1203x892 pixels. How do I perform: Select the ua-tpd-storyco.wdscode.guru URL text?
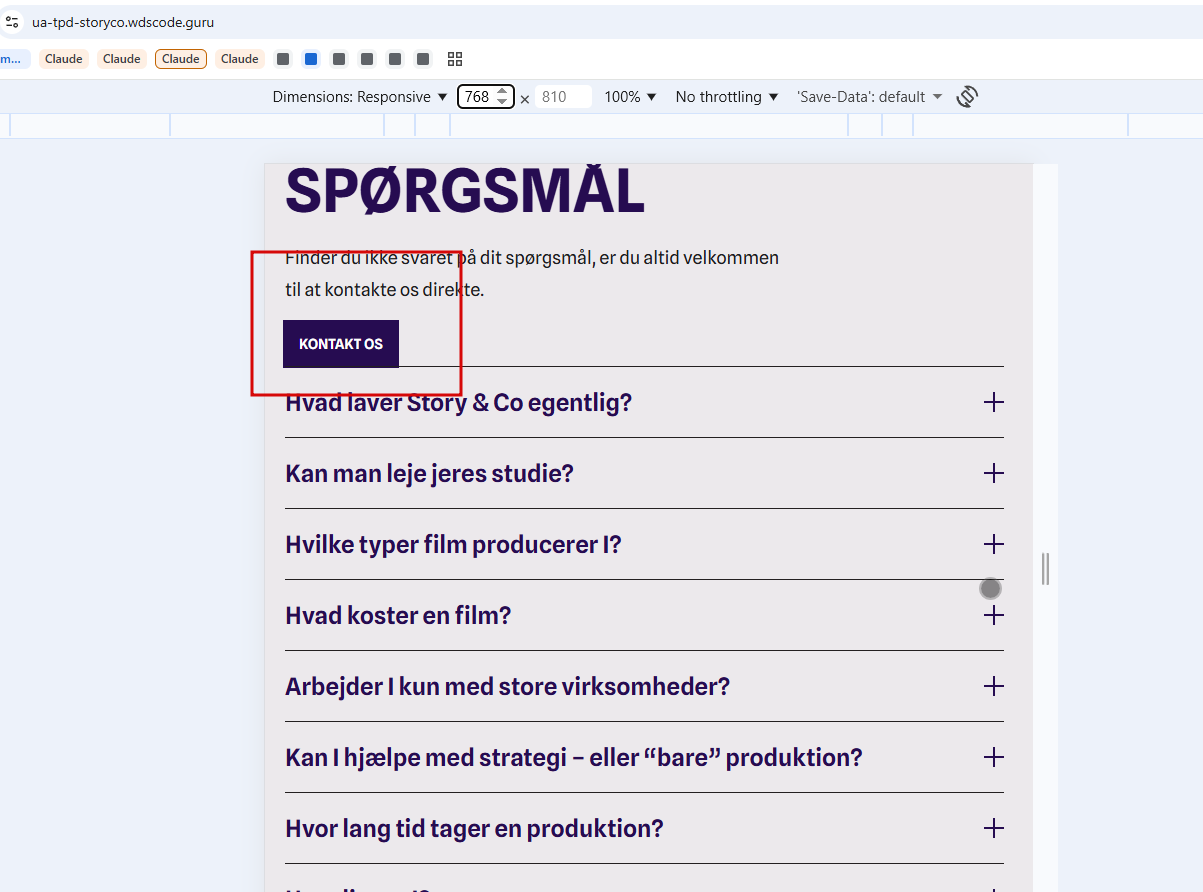click(x=123, y=22)
